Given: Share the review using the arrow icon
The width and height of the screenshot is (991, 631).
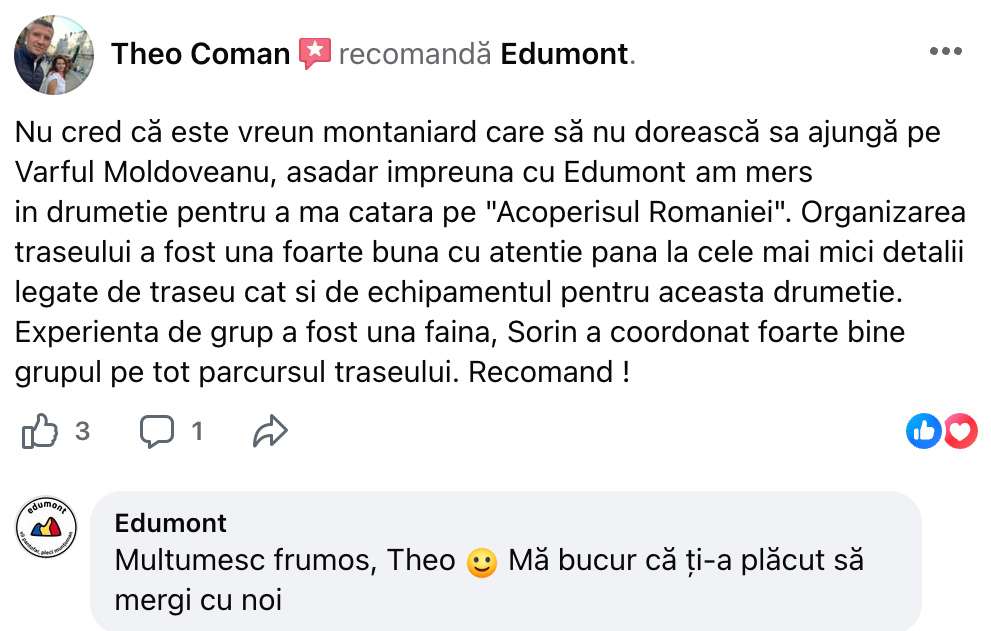Looking at the screenshot, I should click(270, 431).
